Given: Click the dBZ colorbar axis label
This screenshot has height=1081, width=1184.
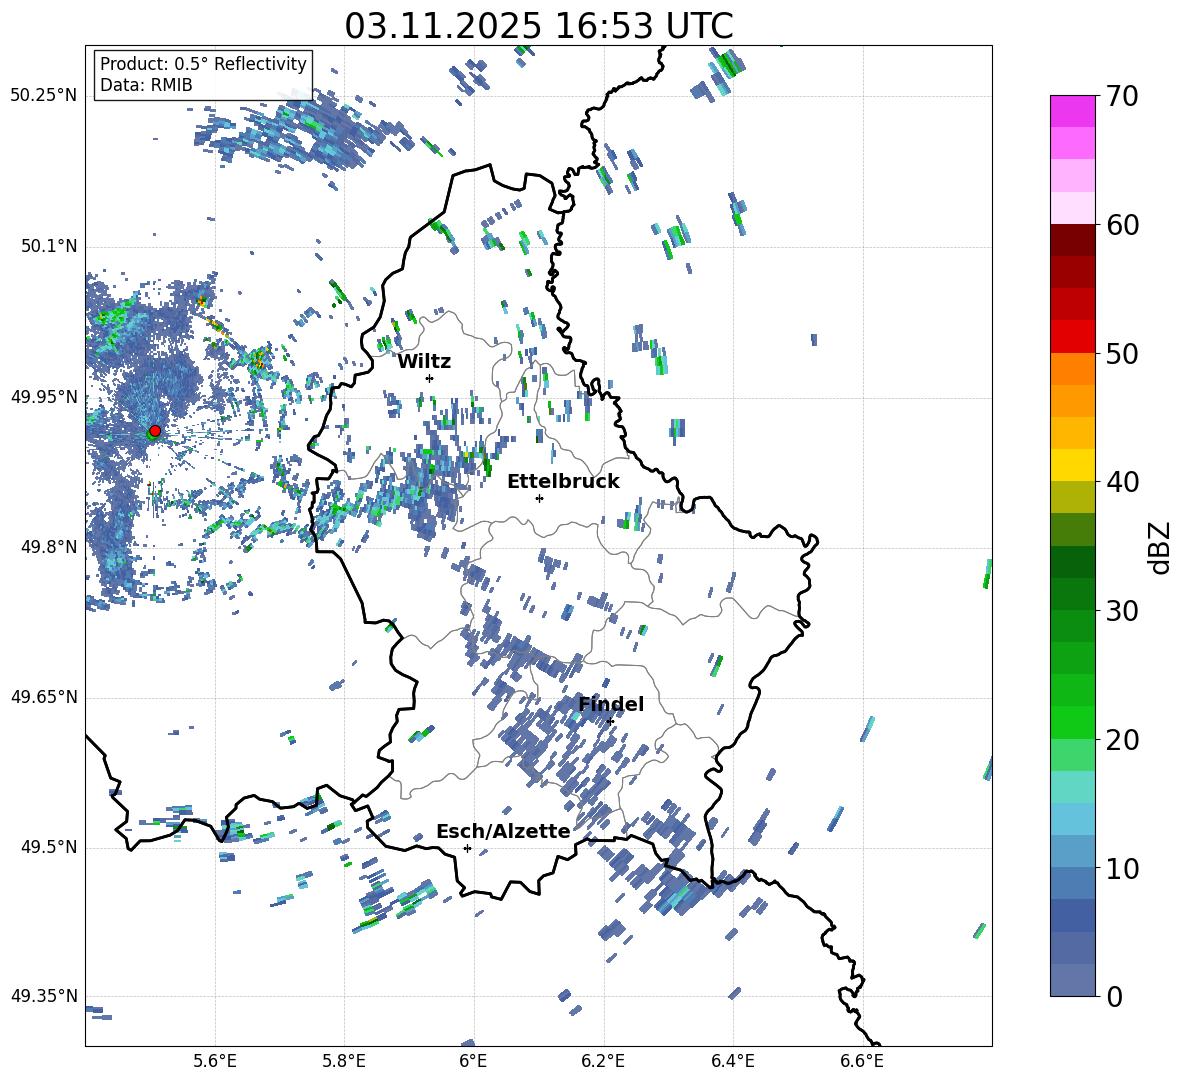Looking at the screenshot, I should 1160,548.
